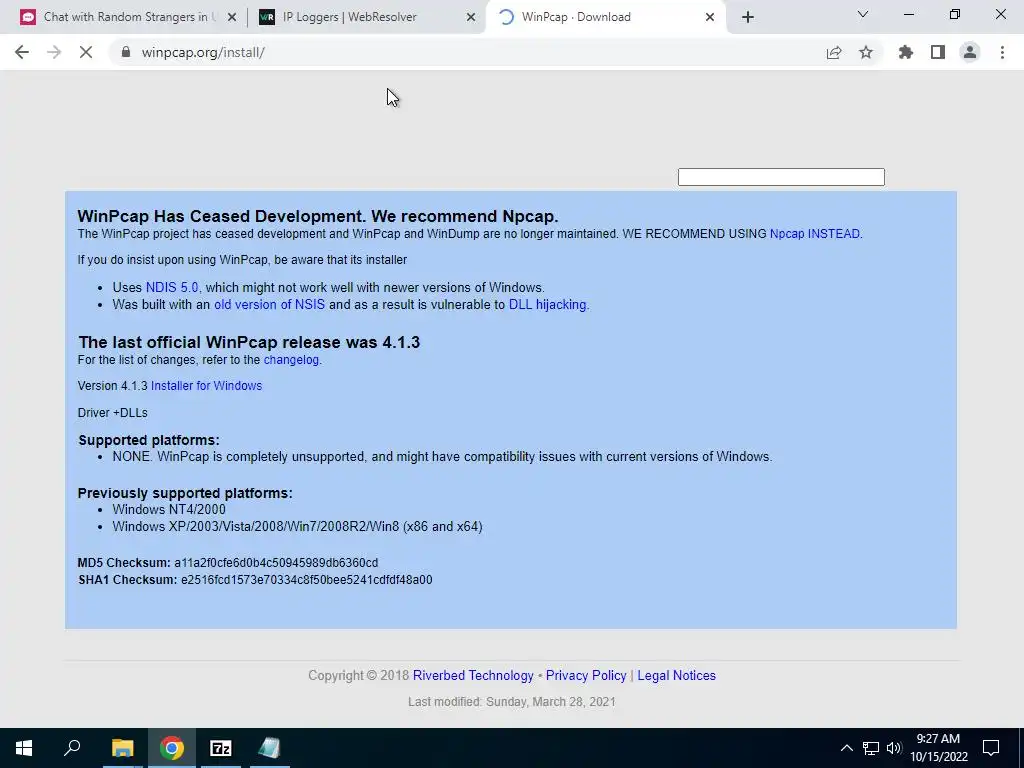Close the Chat with Random Strangers tab
1024x768 pixels.
pyautogui.click(x=231, y=17)
